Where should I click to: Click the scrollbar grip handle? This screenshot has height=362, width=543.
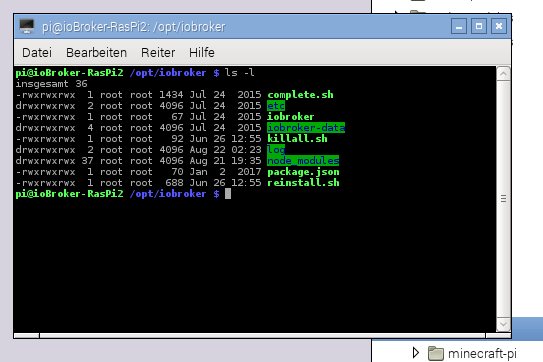tap(503, 198)
